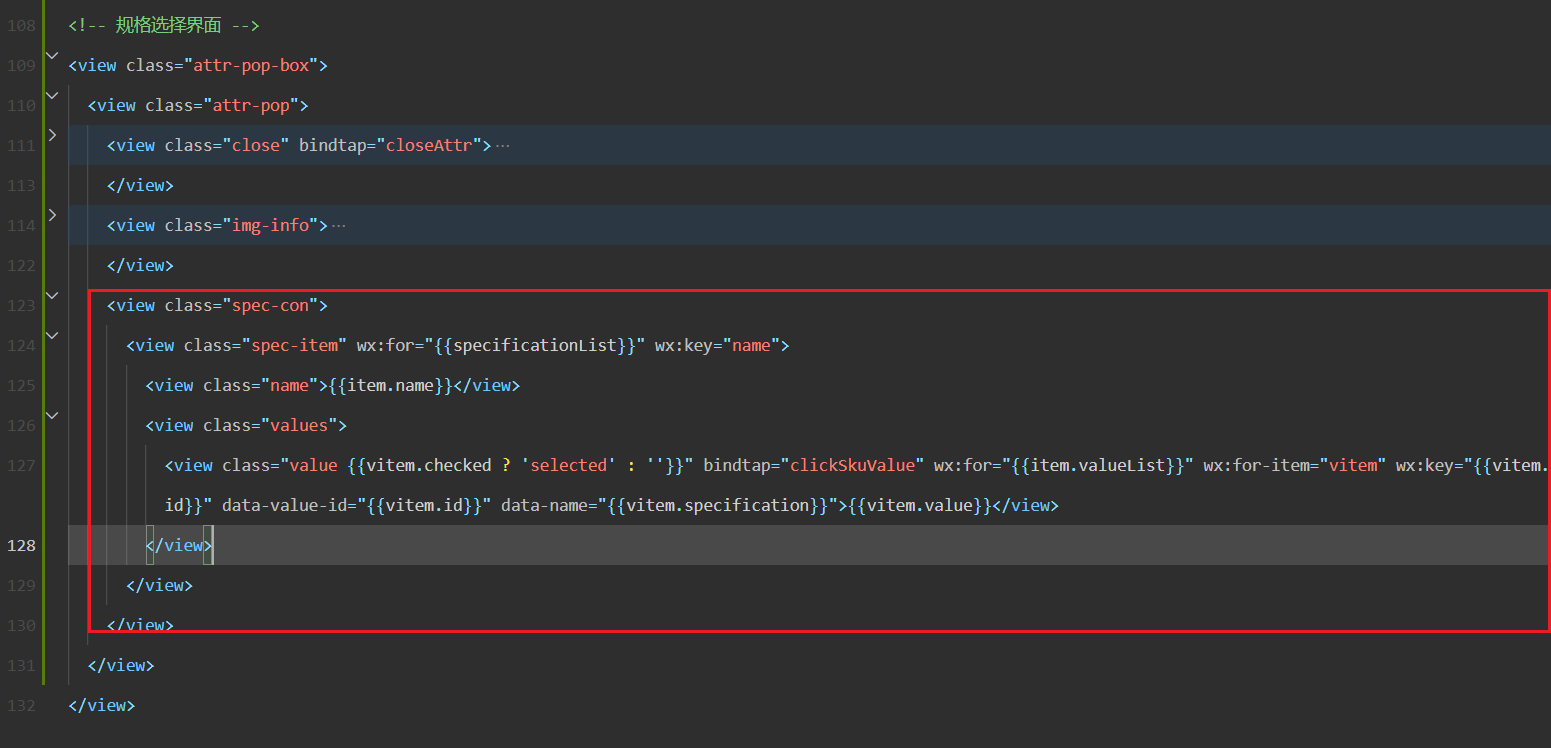Expand the folded close view at line 111
The image size is (1551, 748).
click(52, 134)
